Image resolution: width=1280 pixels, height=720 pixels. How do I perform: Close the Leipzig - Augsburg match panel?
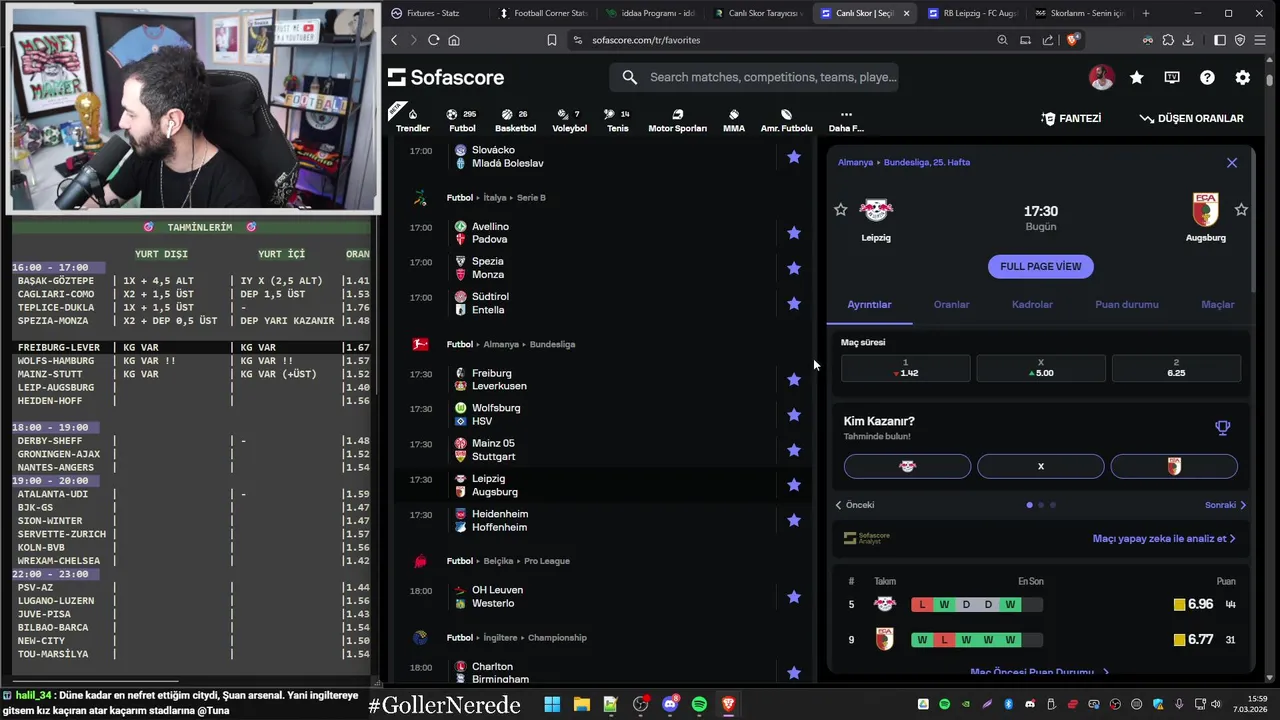click(x=1232, y=162)
